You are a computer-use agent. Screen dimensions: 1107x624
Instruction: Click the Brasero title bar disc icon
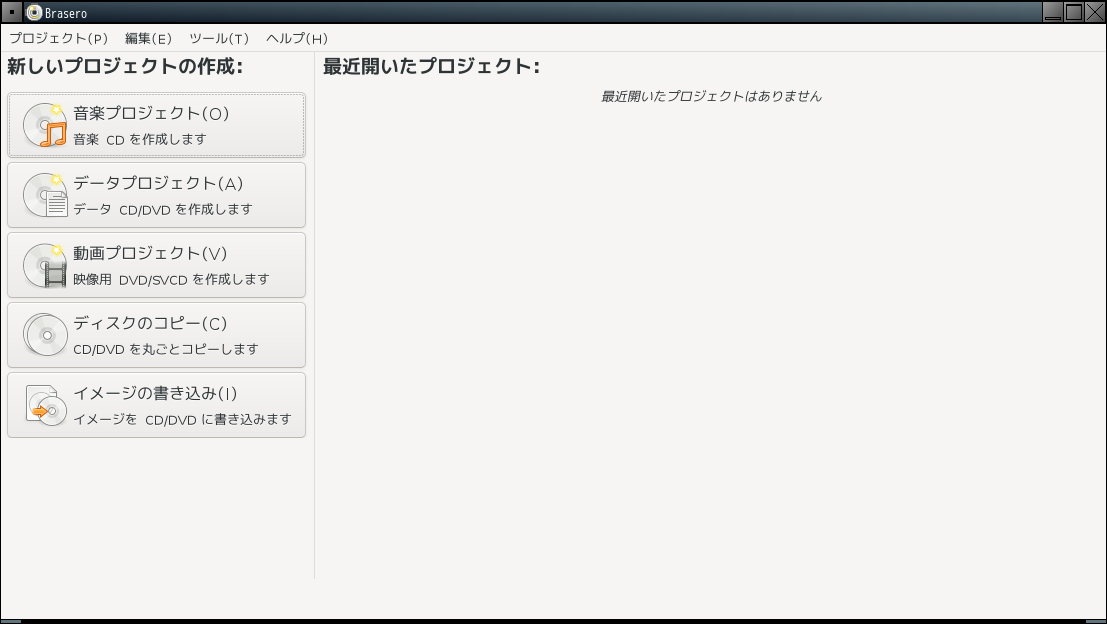(x=34, y=12)
